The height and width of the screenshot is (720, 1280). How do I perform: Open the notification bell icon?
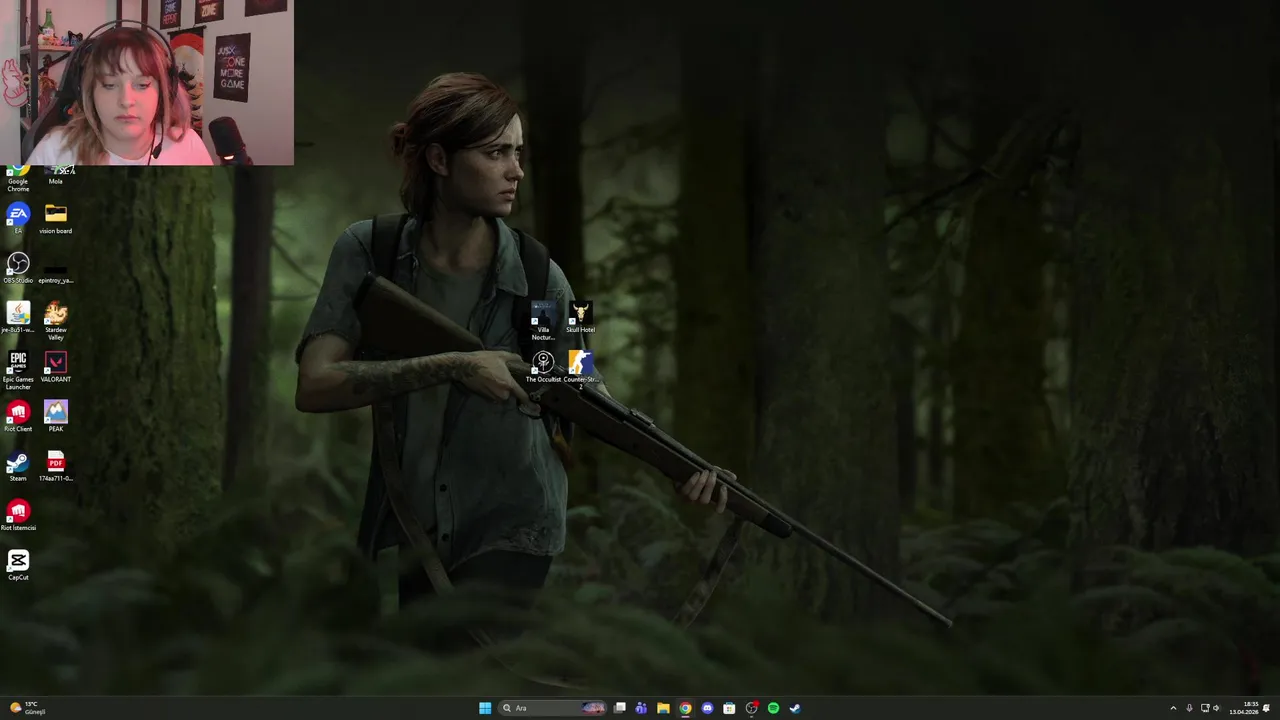pos(1267,708)
